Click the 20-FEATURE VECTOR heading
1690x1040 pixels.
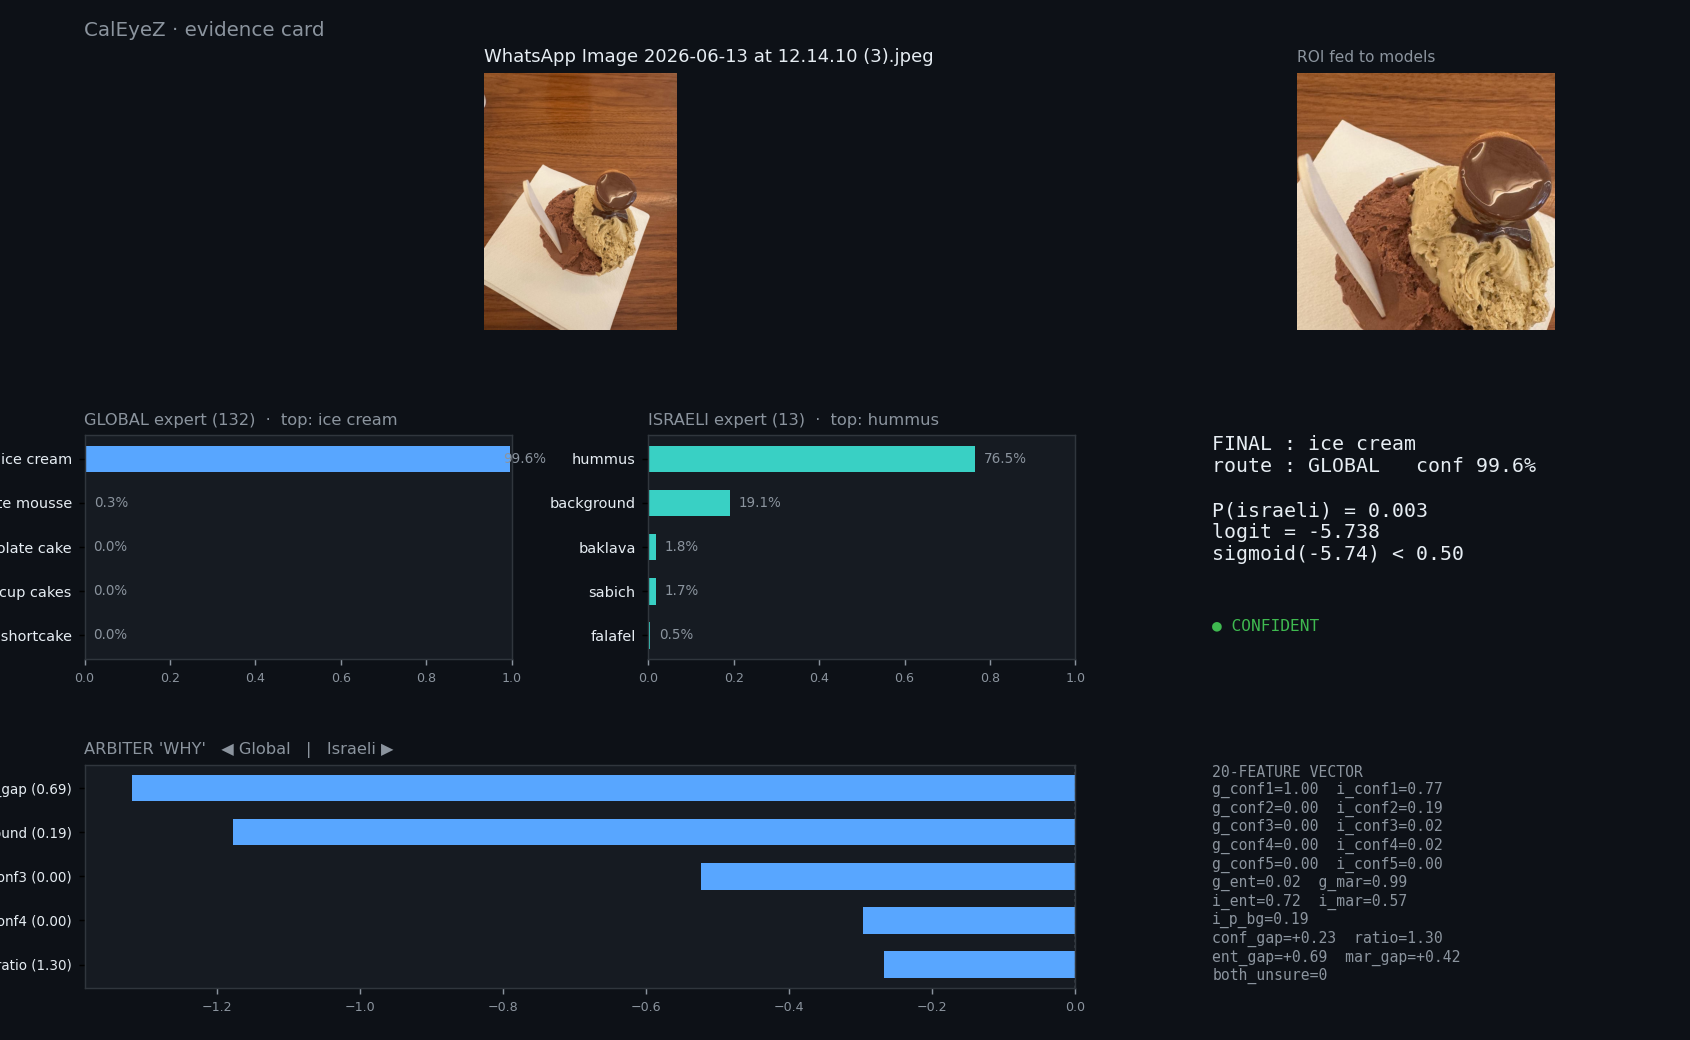[1287, 771]
